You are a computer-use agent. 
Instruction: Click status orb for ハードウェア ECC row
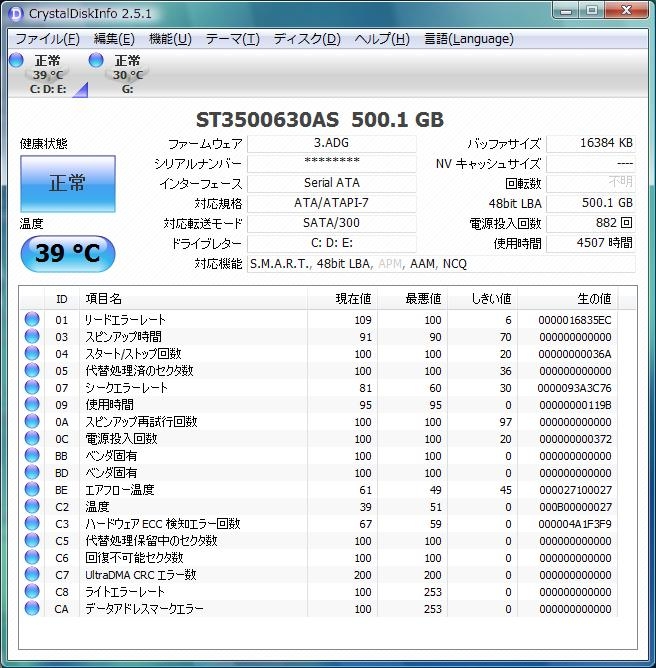coord(32,524)
